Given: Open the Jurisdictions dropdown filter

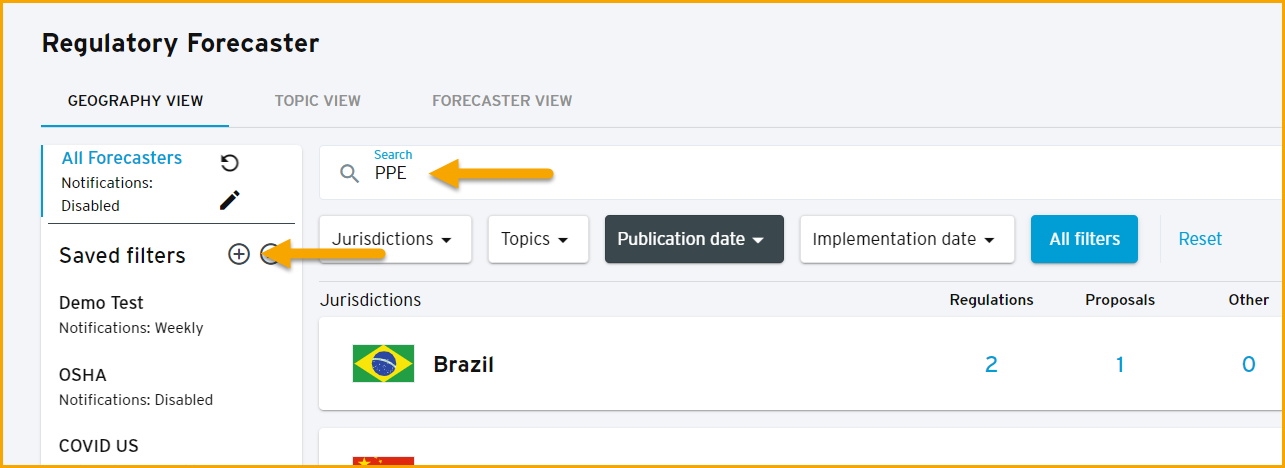Looking at the screenshot, I should [395, 239].
